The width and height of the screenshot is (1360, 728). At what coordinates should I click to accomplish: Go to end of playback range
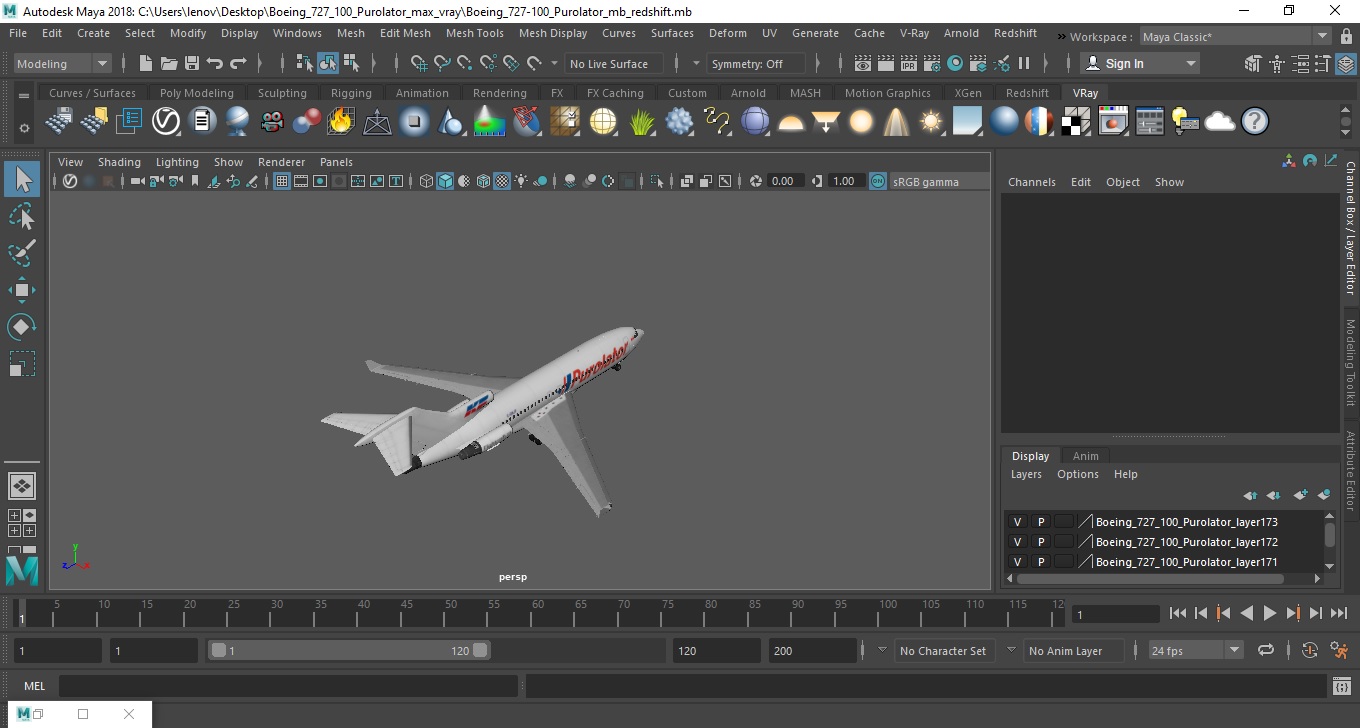click(x=1338, y=613)
